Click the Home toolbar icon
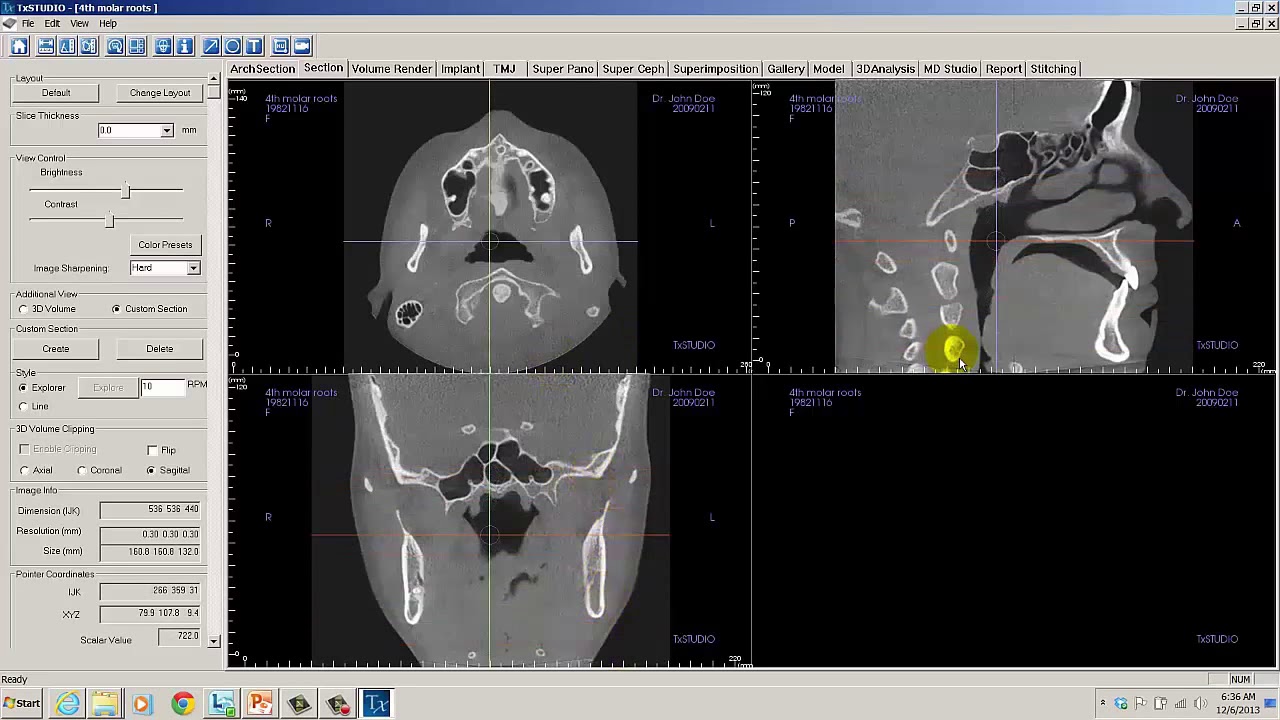This screenshot has height=720, width=1280. tap(19, 46)
